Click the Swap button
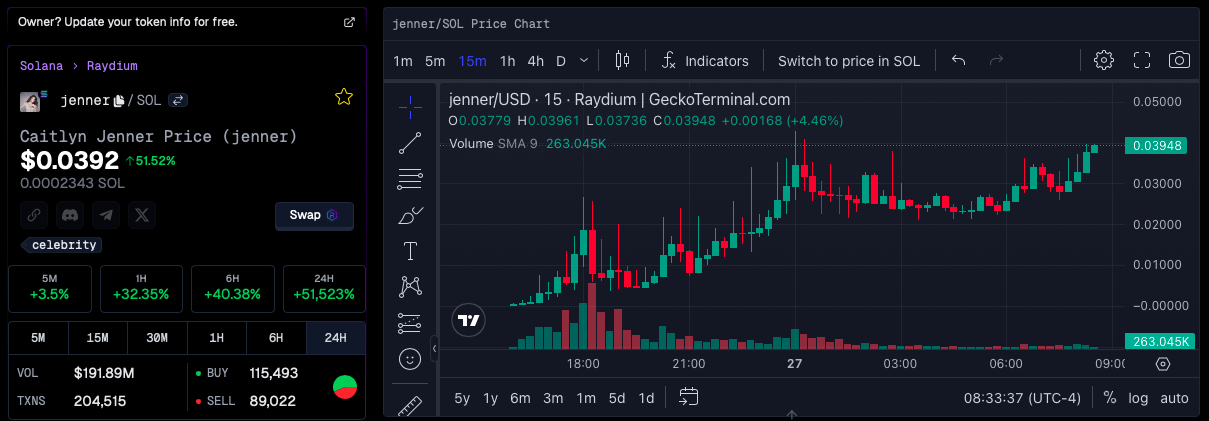Viewport: 1209px width, 421px height. pyautogui.click(x=314, y=215)
